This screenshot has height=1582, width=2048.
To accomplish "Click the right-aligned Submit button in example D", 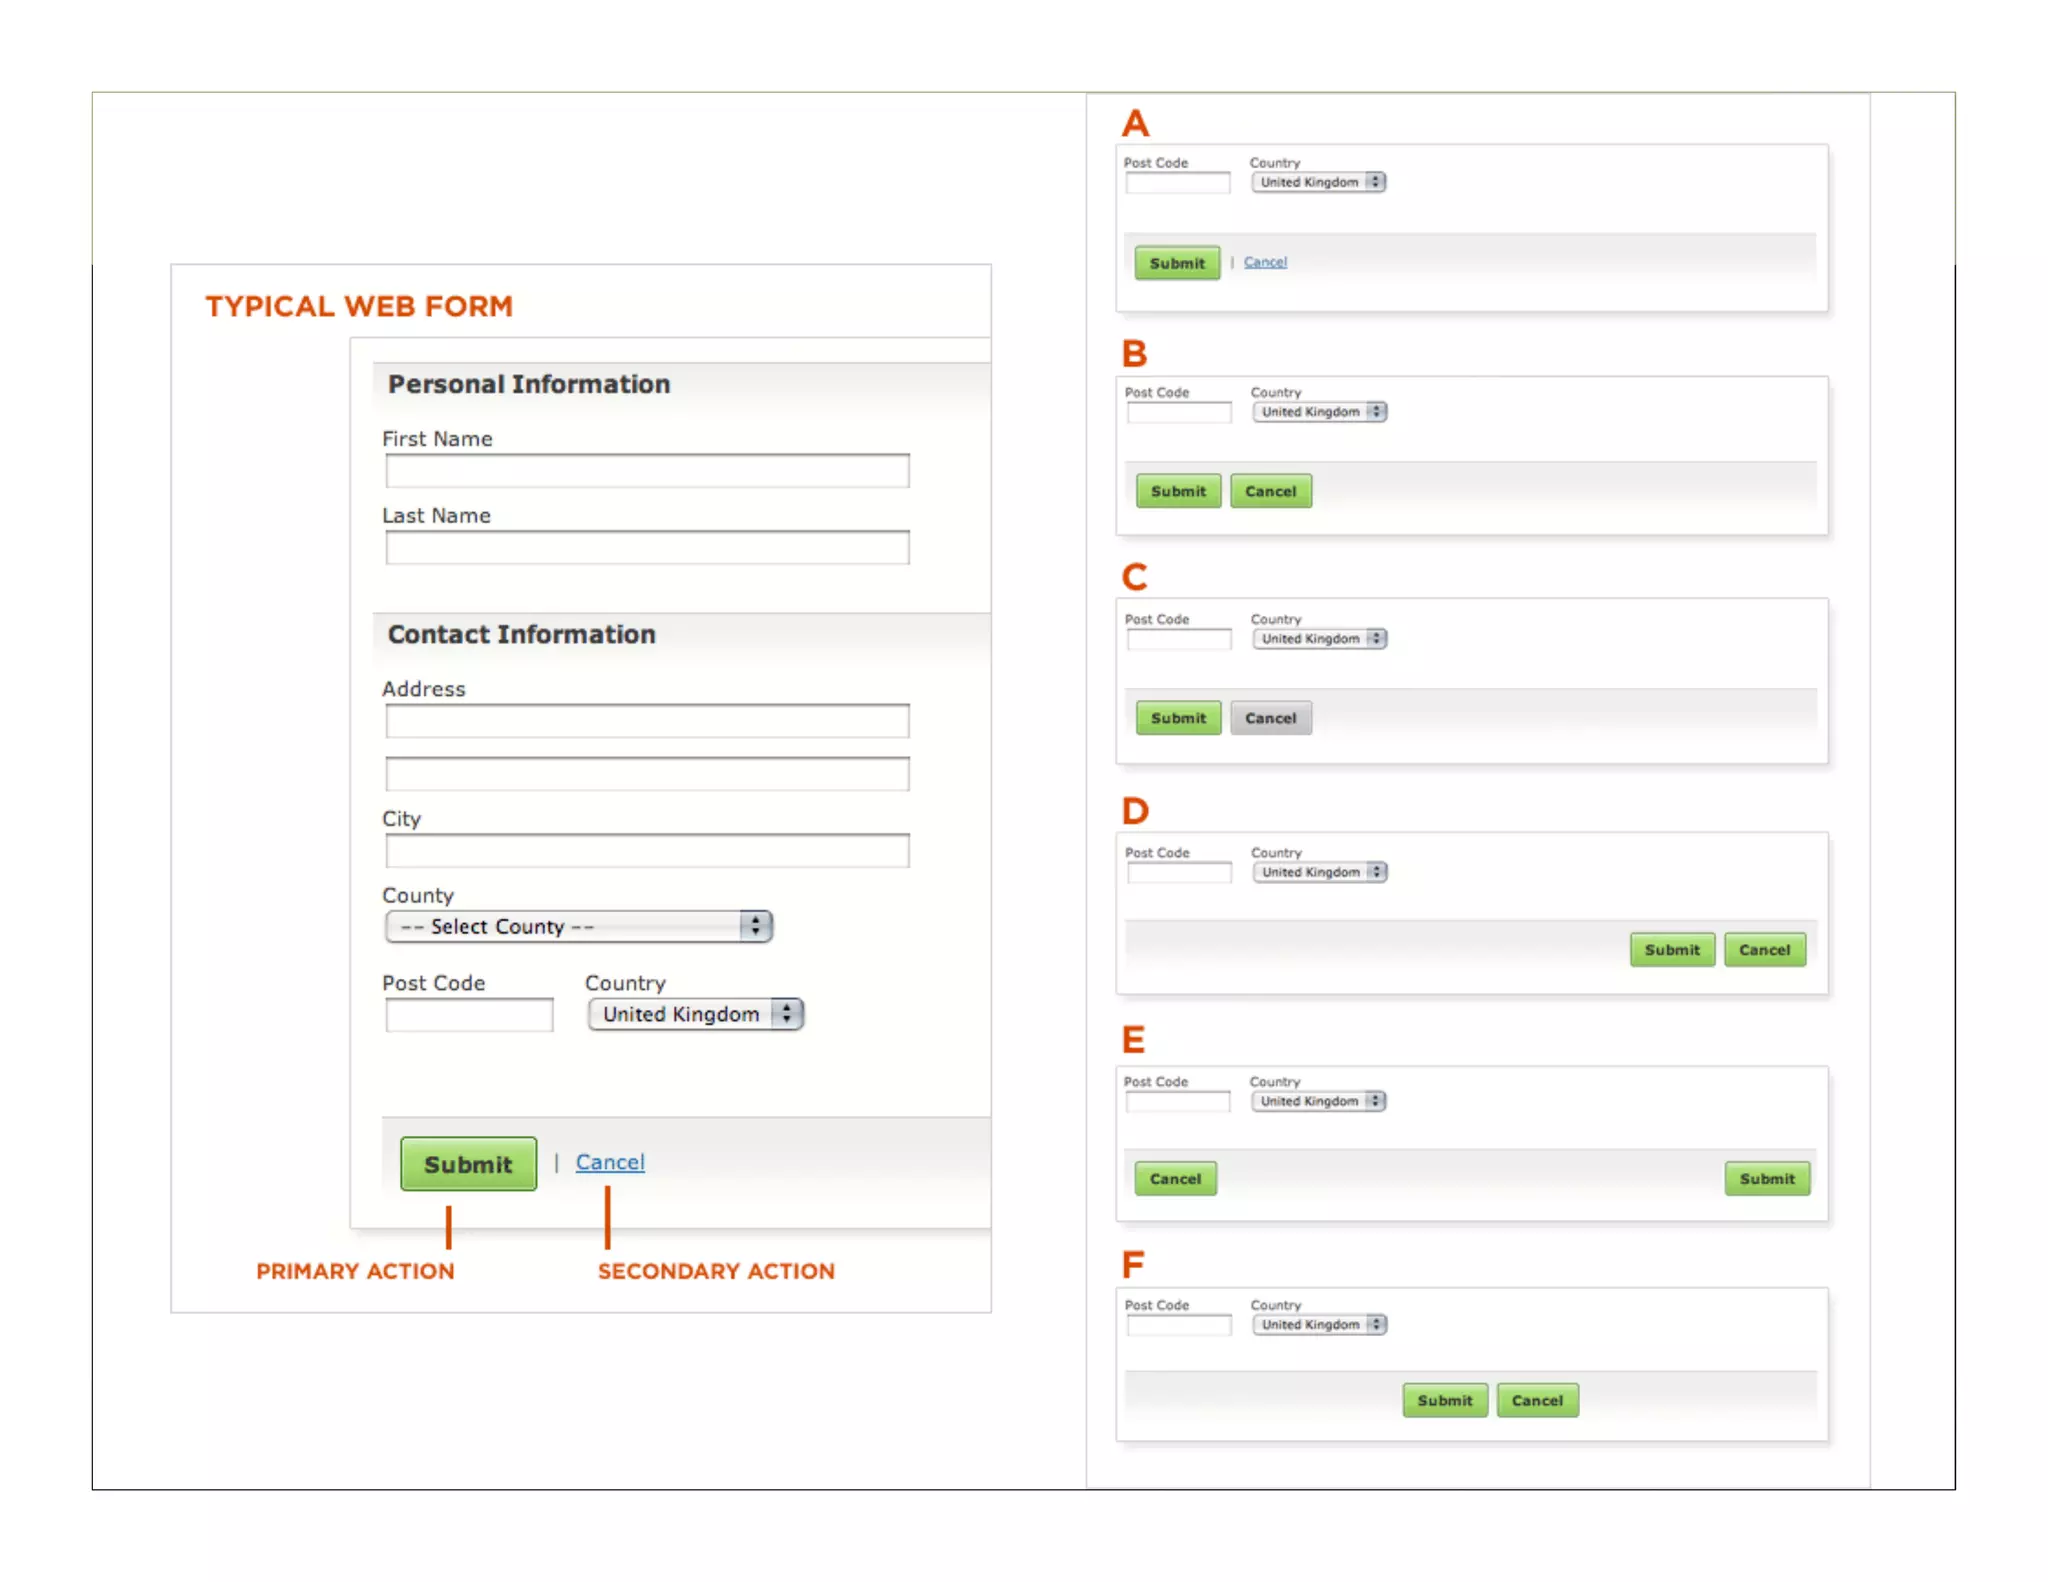I will 1672,950.
